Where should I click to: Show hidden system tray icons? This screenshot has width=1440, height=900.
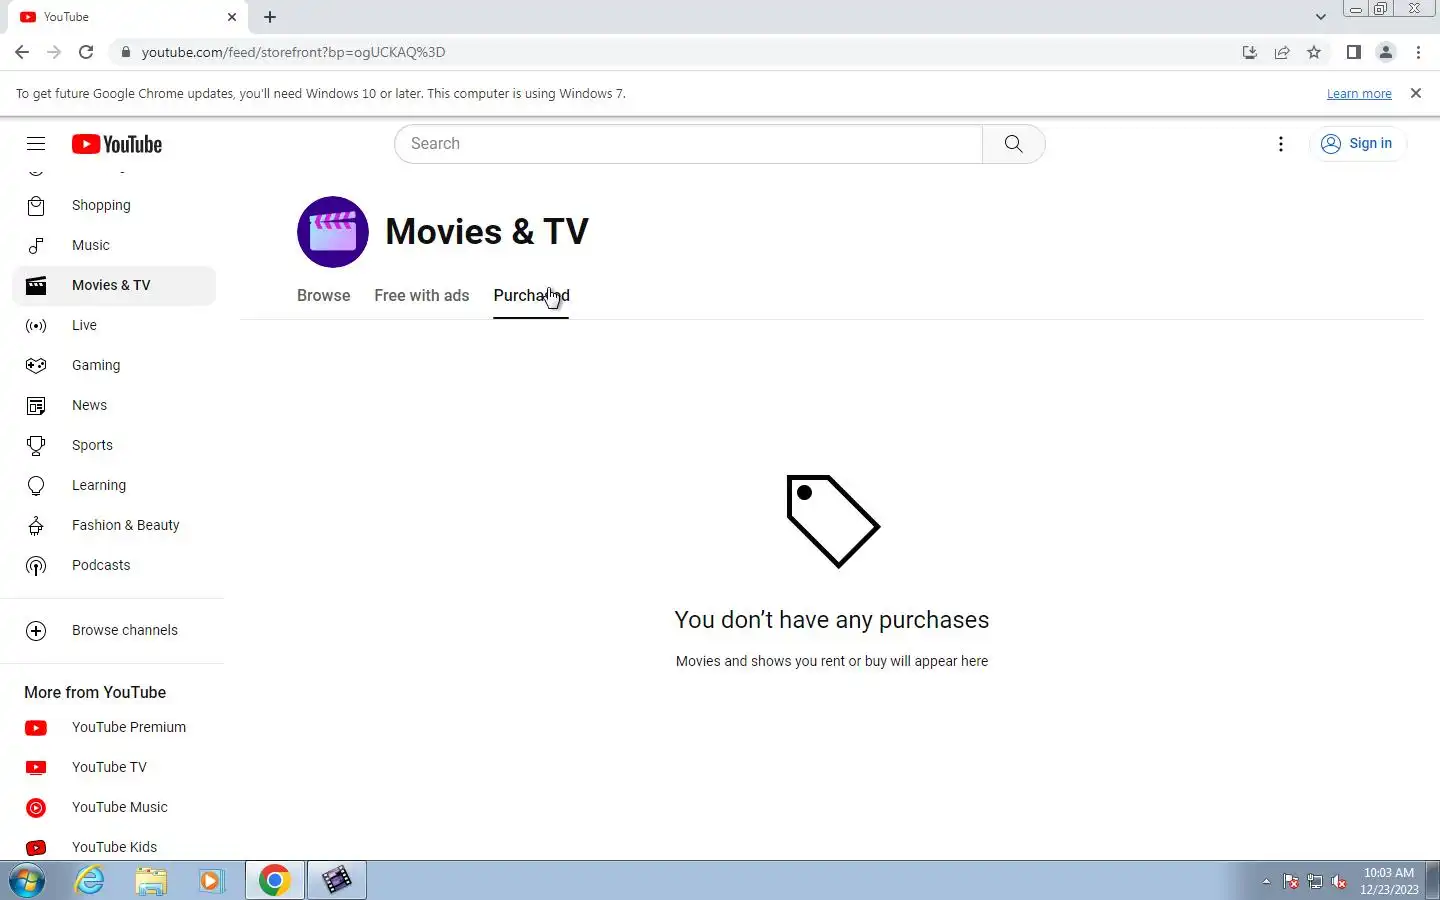[x=1266, y=881]
